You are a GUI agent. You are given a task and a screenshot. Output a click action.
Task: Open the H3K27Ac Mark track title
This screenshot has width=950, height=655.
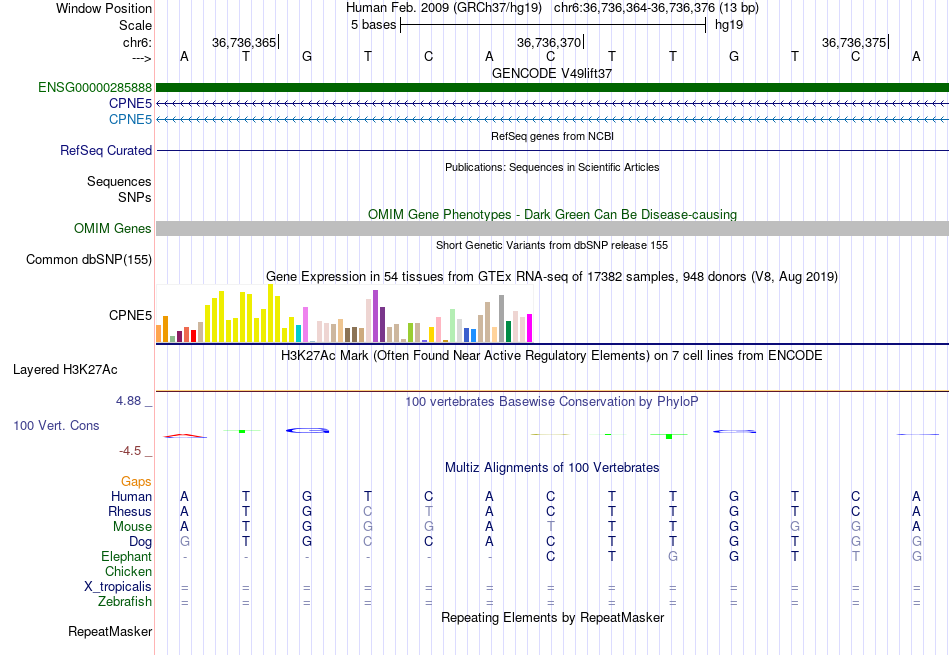tap(552, 356)
